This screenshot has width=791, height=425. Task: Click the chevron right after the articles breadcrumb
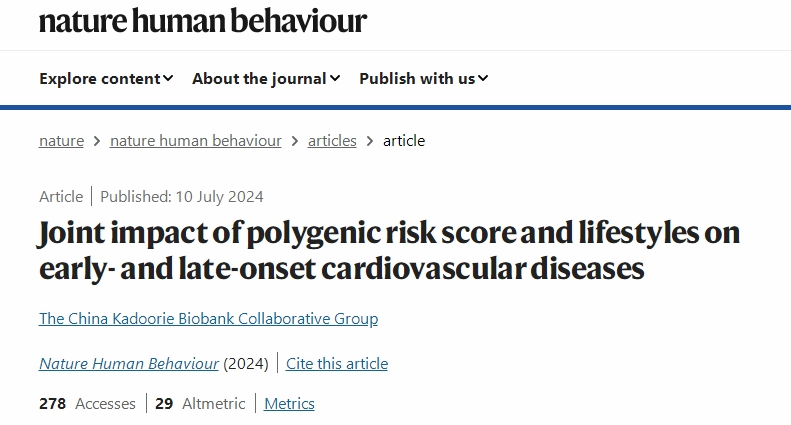370,141
